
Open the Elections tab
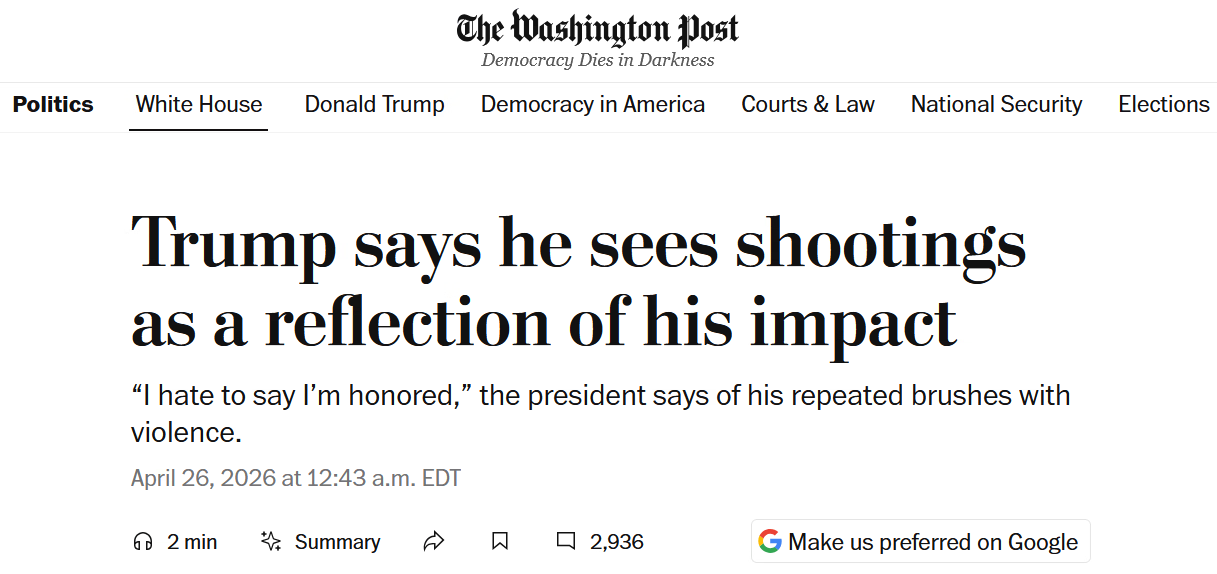tap(1164, 104)
